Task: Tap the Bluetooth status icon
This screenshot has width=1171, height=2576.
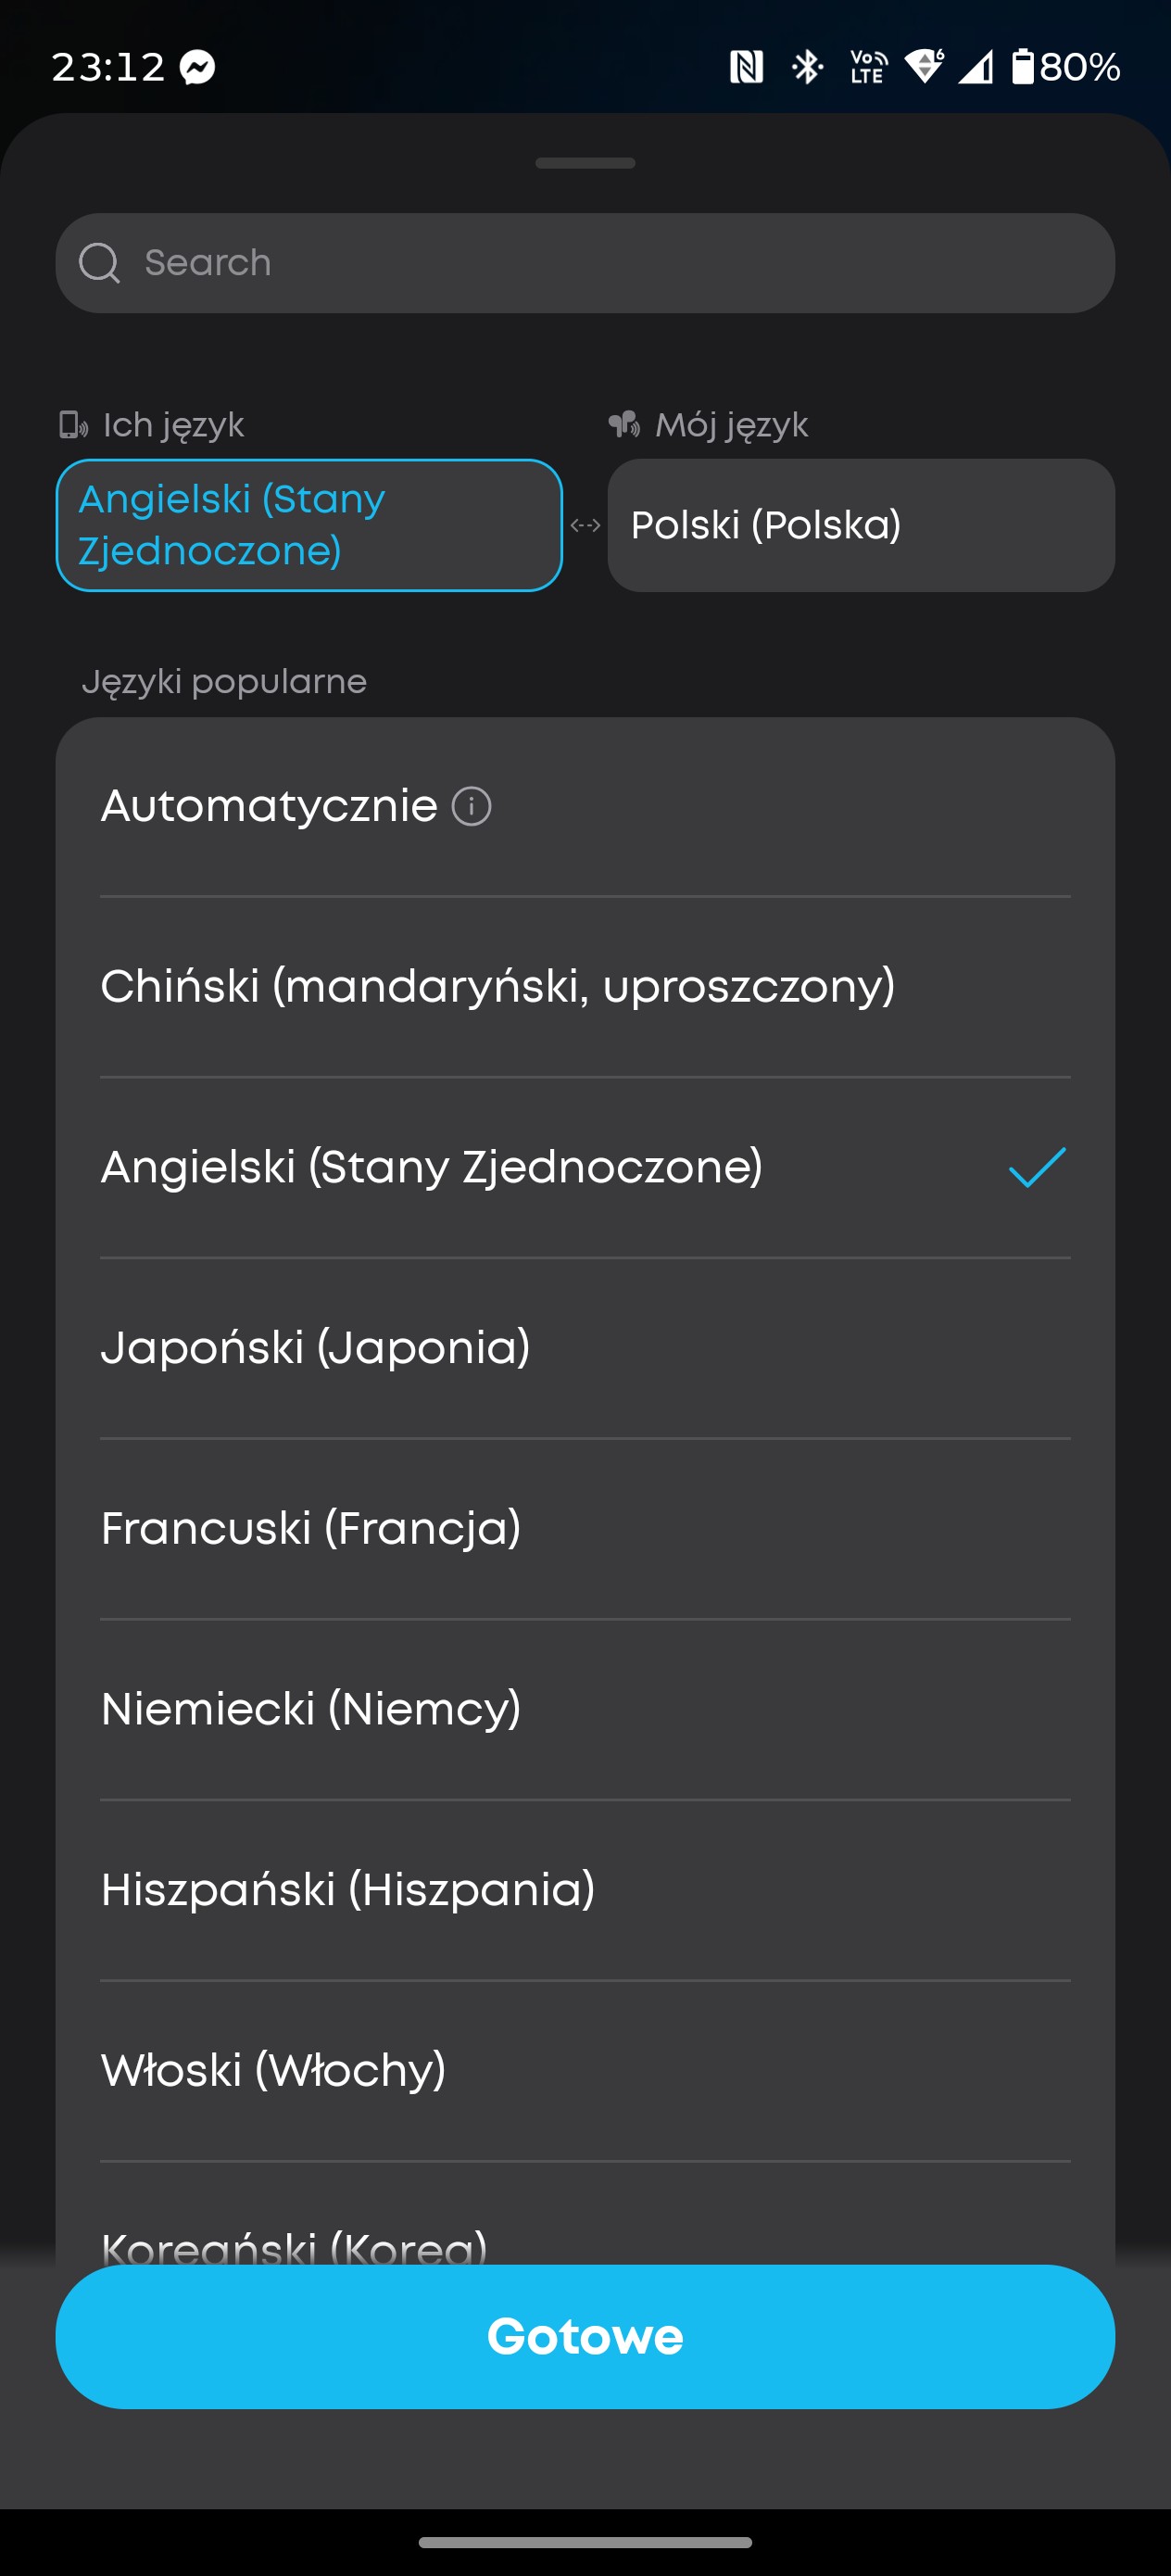Action: pyautogui.click(x=806, y=67)
